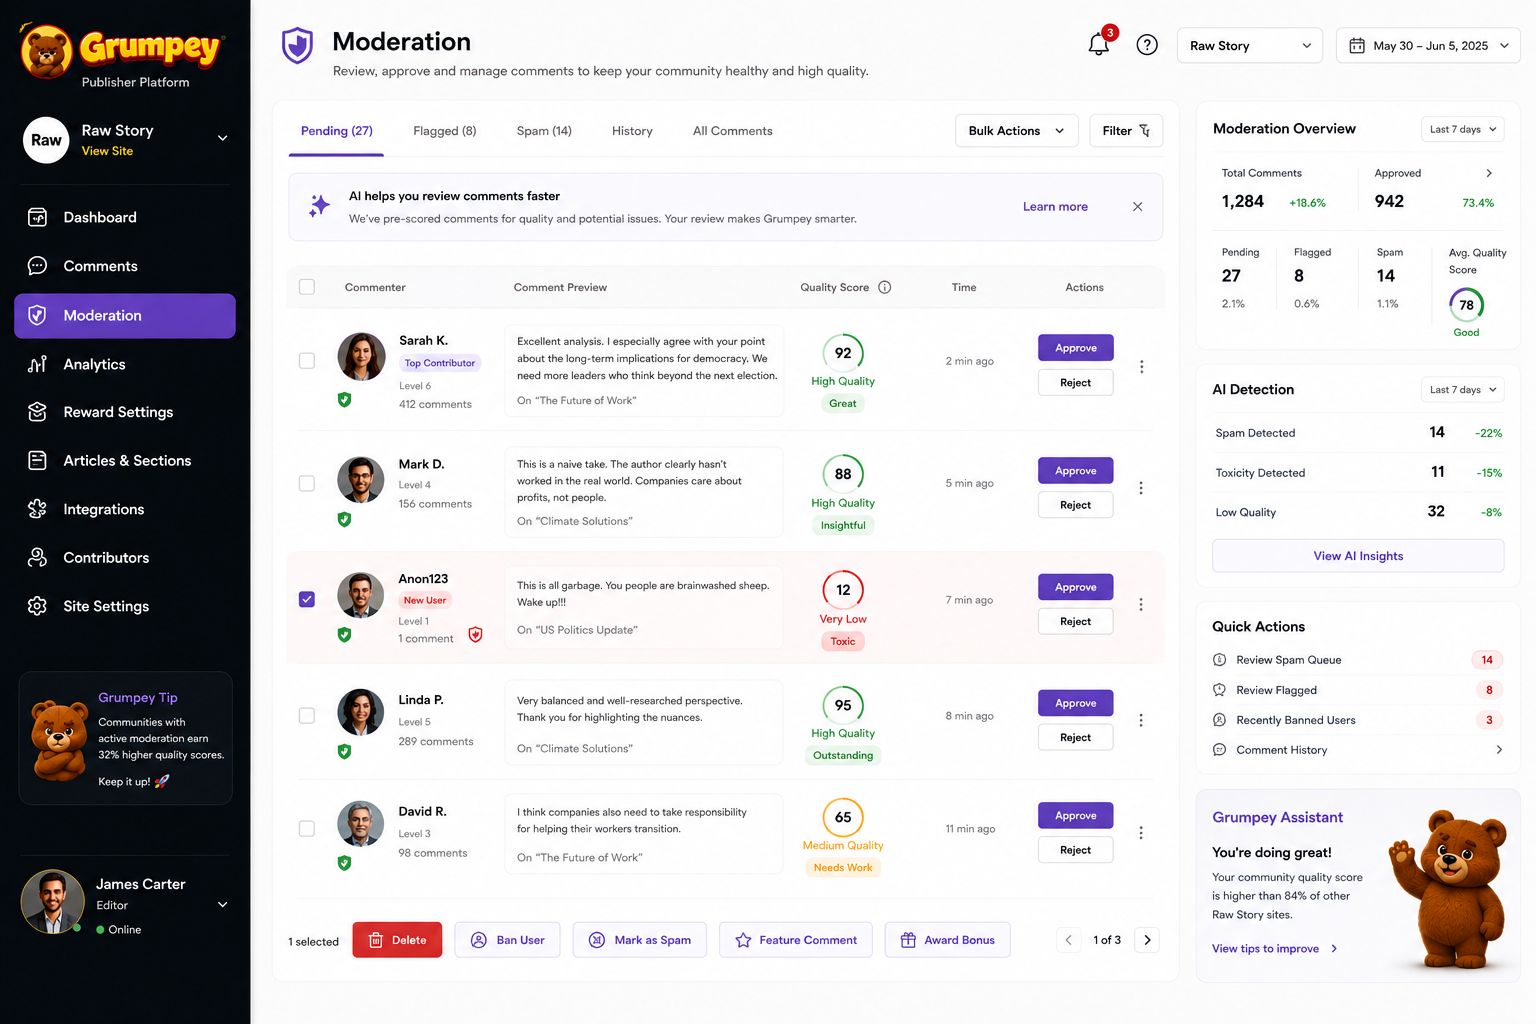Switch to the Spam (14) tab
The height and width of the screenshot is (1024, 1536).
(544, 131)
